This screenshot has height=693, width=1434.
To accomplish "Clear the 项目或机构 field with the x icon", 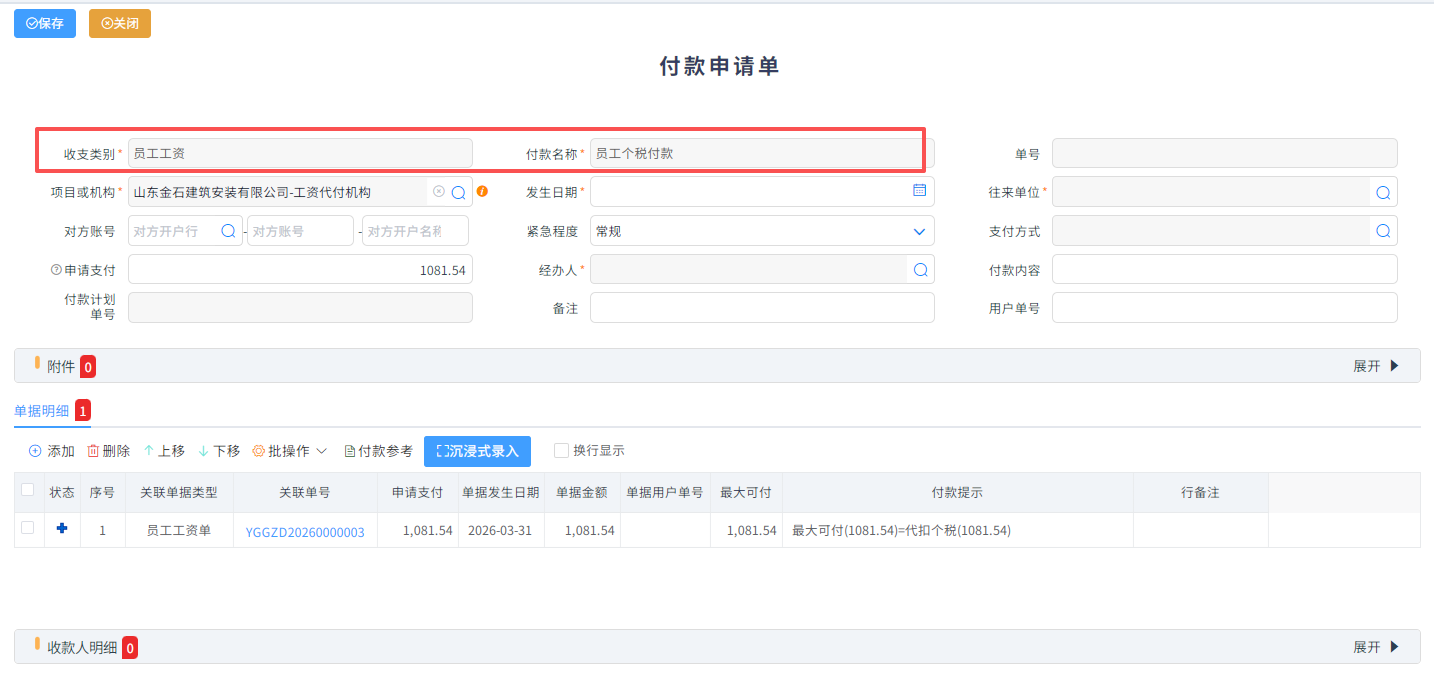I will [438, 191].
